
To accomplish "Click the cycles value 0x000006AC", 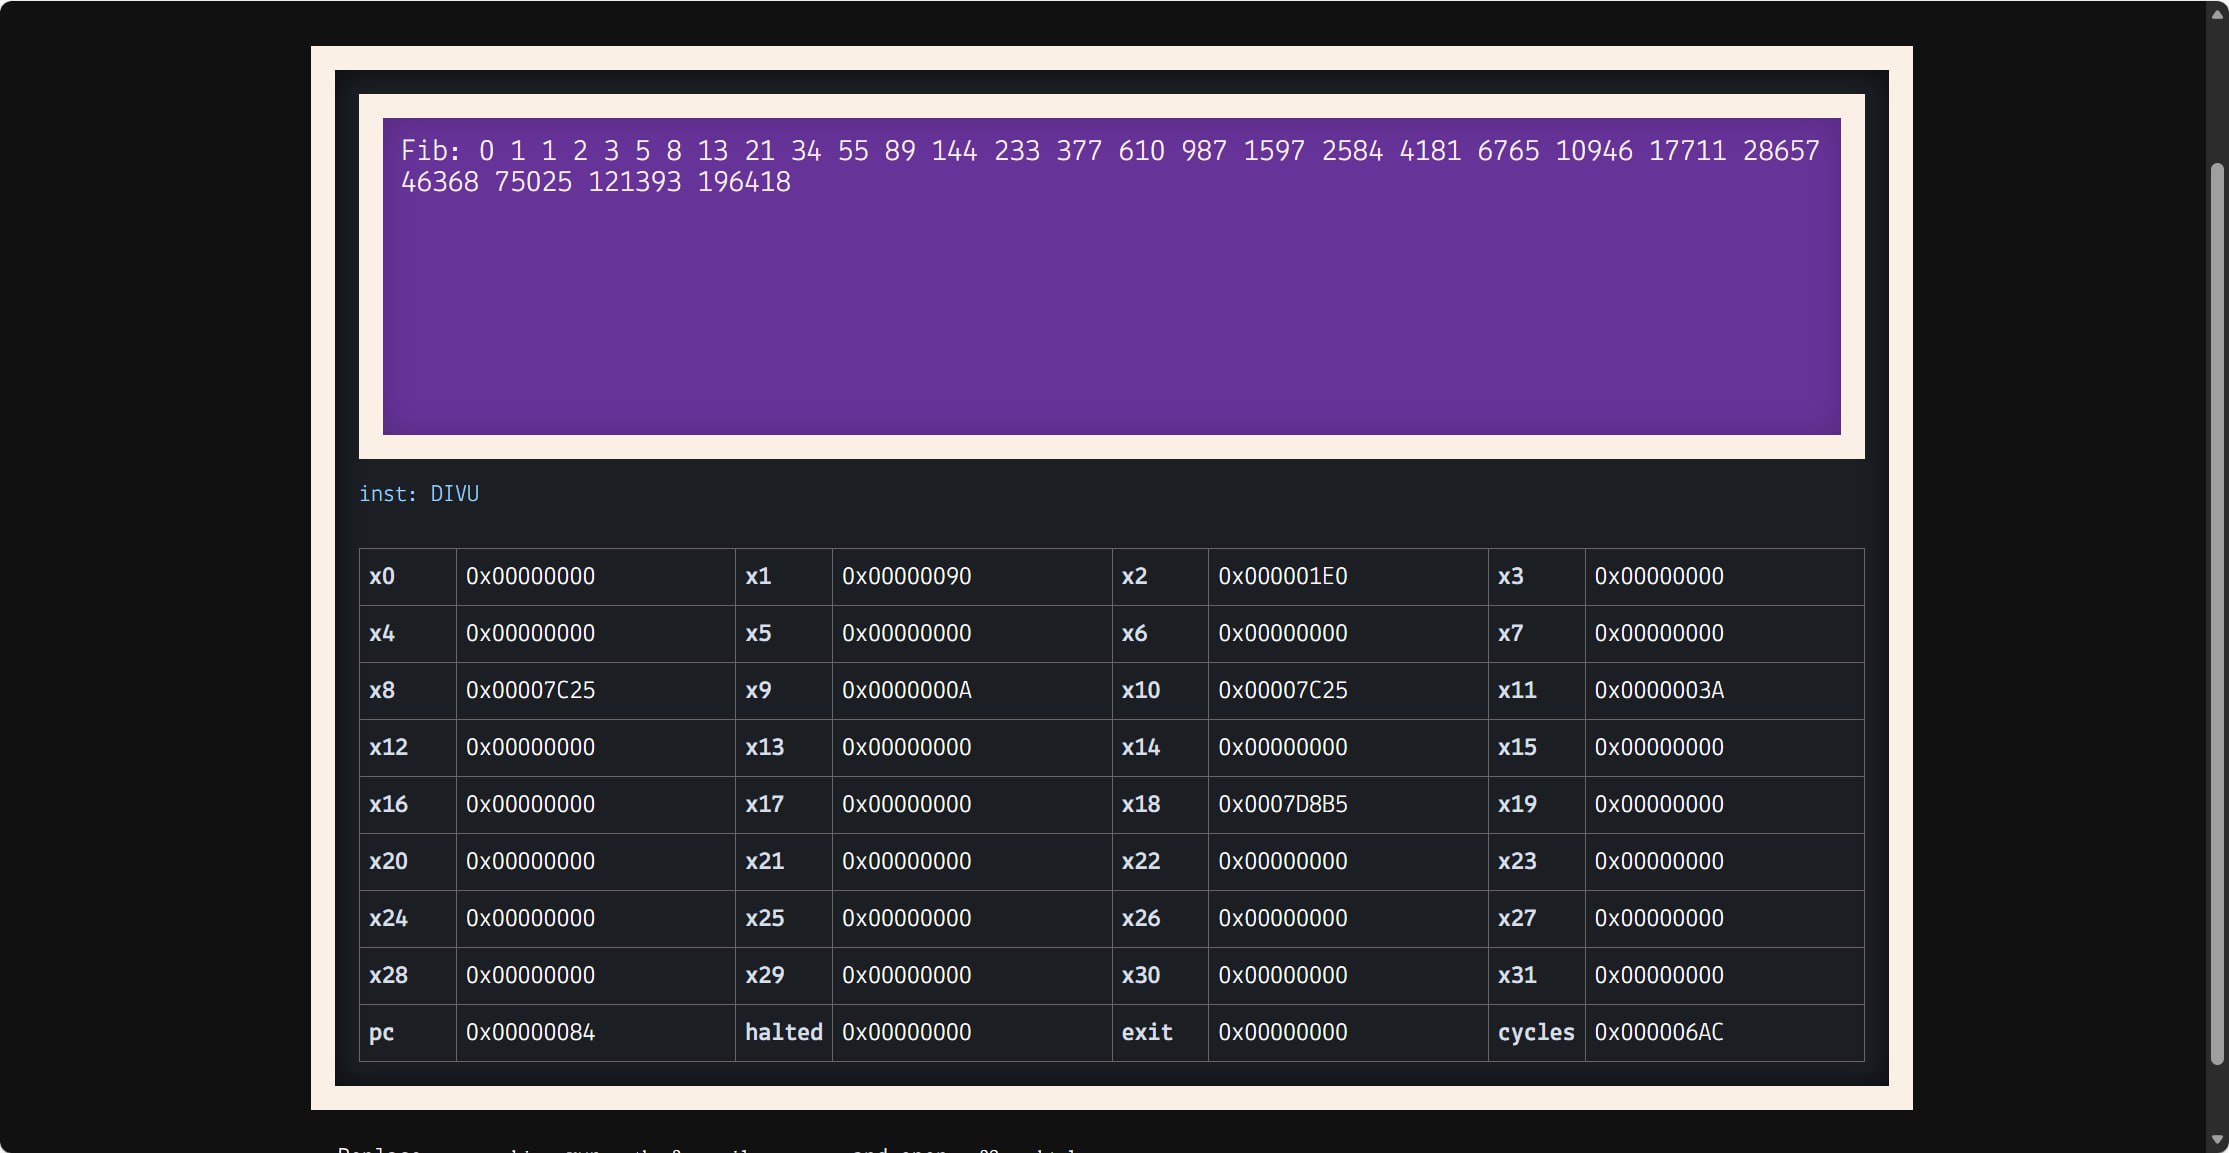I will coord(1658,1033).
